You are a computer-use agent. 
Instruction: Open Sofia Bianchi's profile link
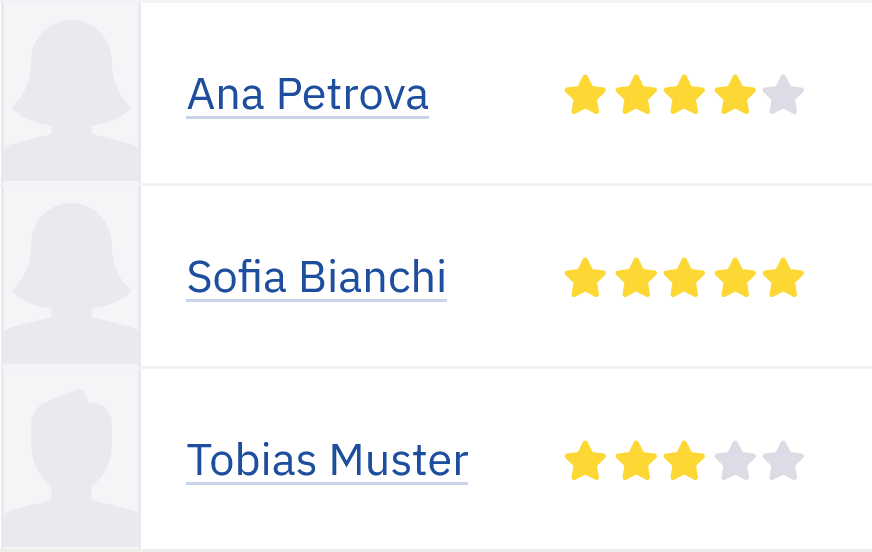click(x=316, y=277)
